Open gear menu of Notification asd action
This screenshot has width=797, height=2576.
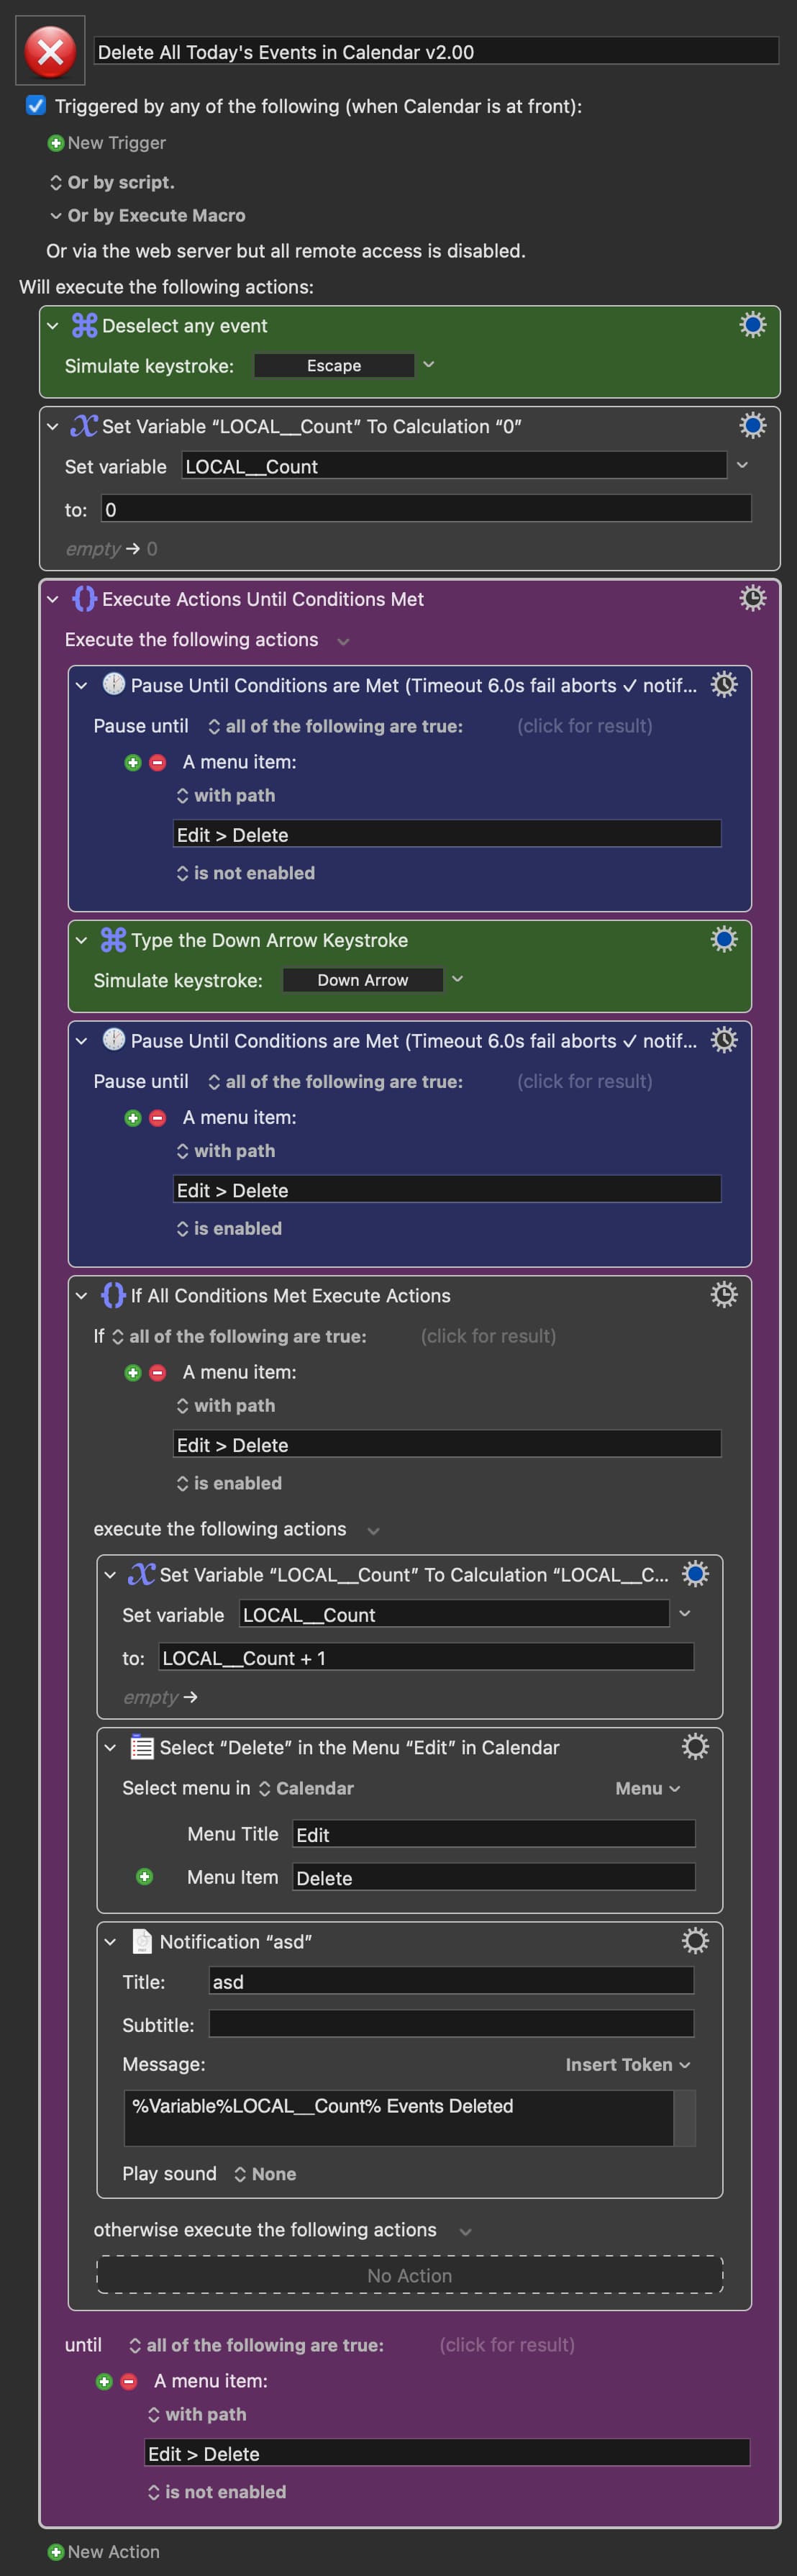pos(694,1940)
